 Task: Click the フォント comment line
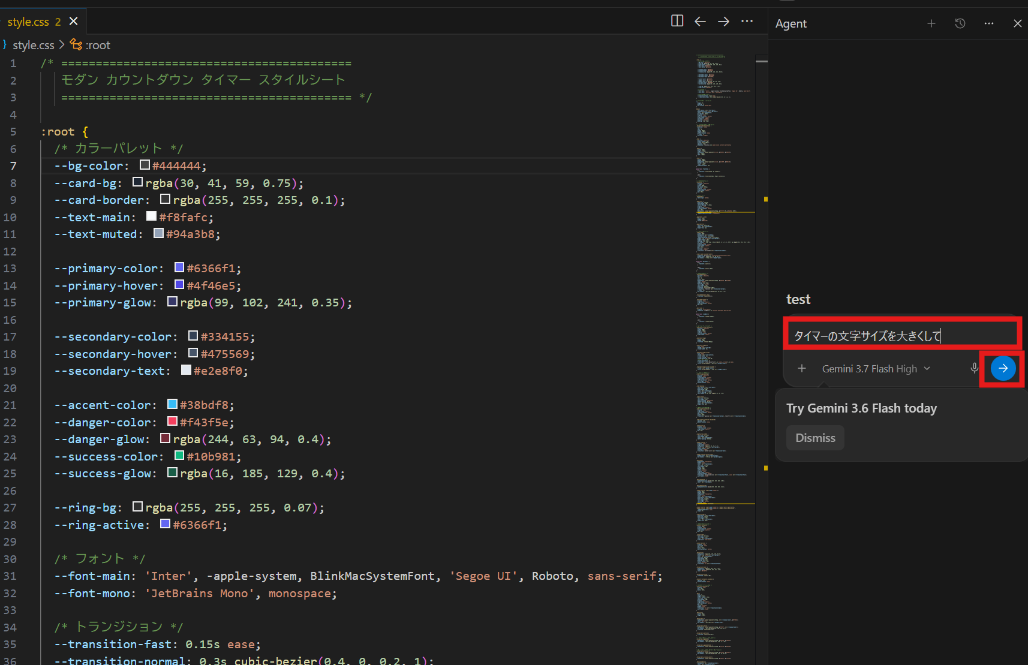[x=100, y=559]
